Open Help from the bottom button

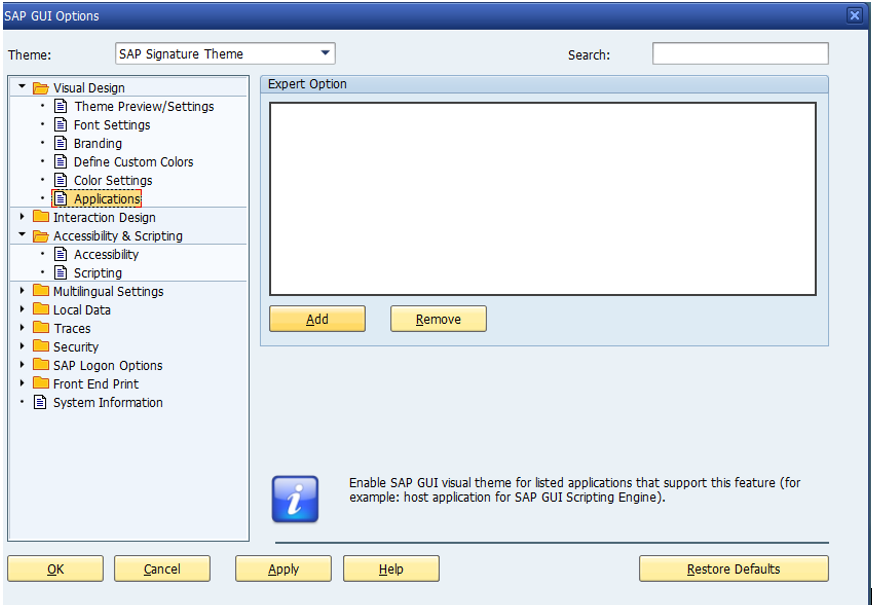point(391,569)
